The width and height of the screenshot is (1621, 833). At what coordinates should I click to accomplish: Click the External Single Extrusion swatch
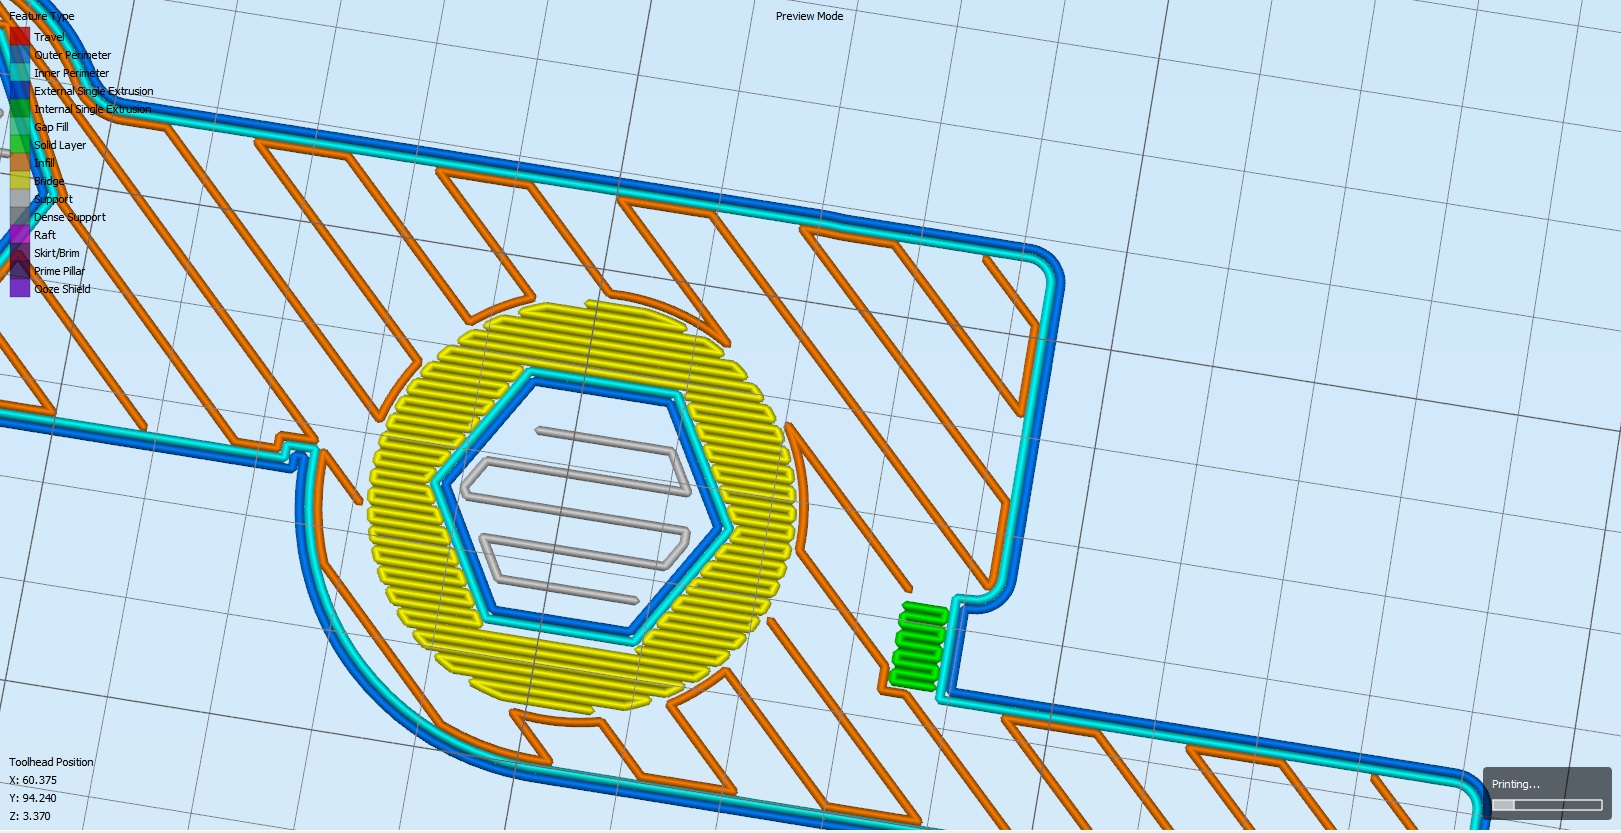(x=20, y=91)
